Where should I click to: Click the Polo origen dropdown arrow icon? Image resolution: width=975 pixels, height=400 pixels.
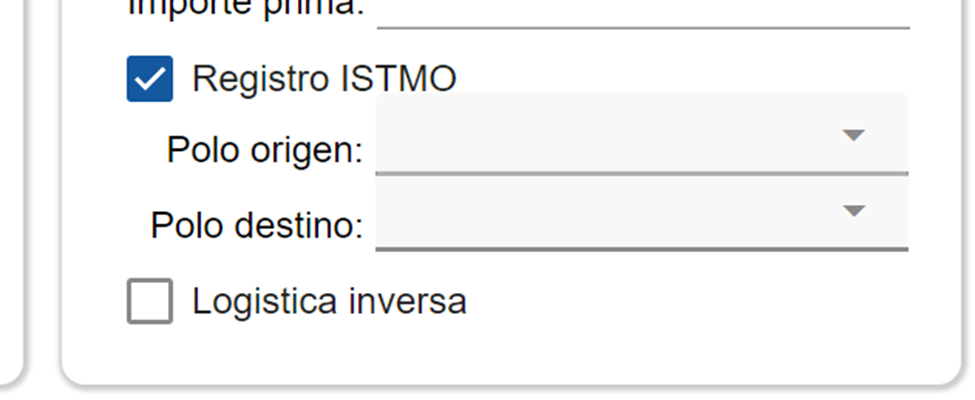(x=852, y=135)
